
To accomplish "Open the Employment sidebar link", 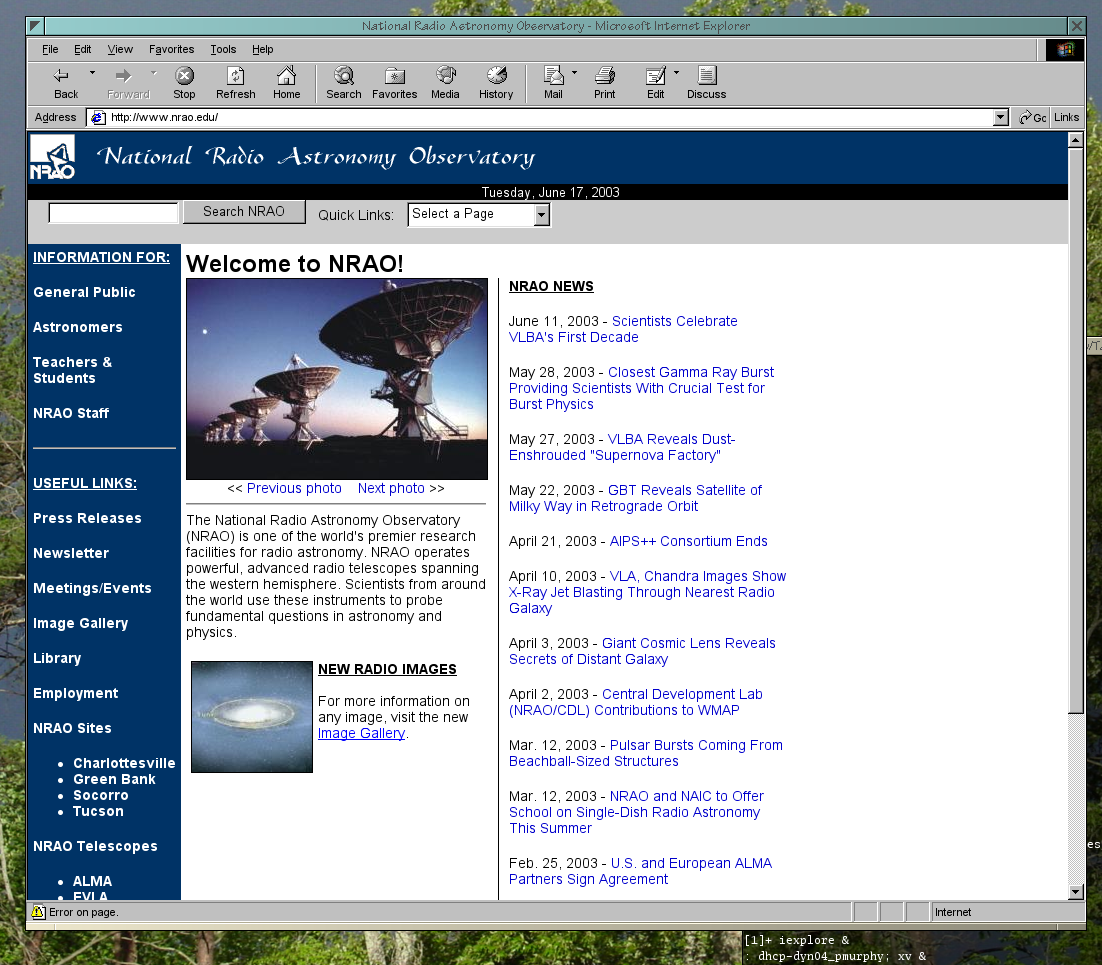I will point(75,693).
